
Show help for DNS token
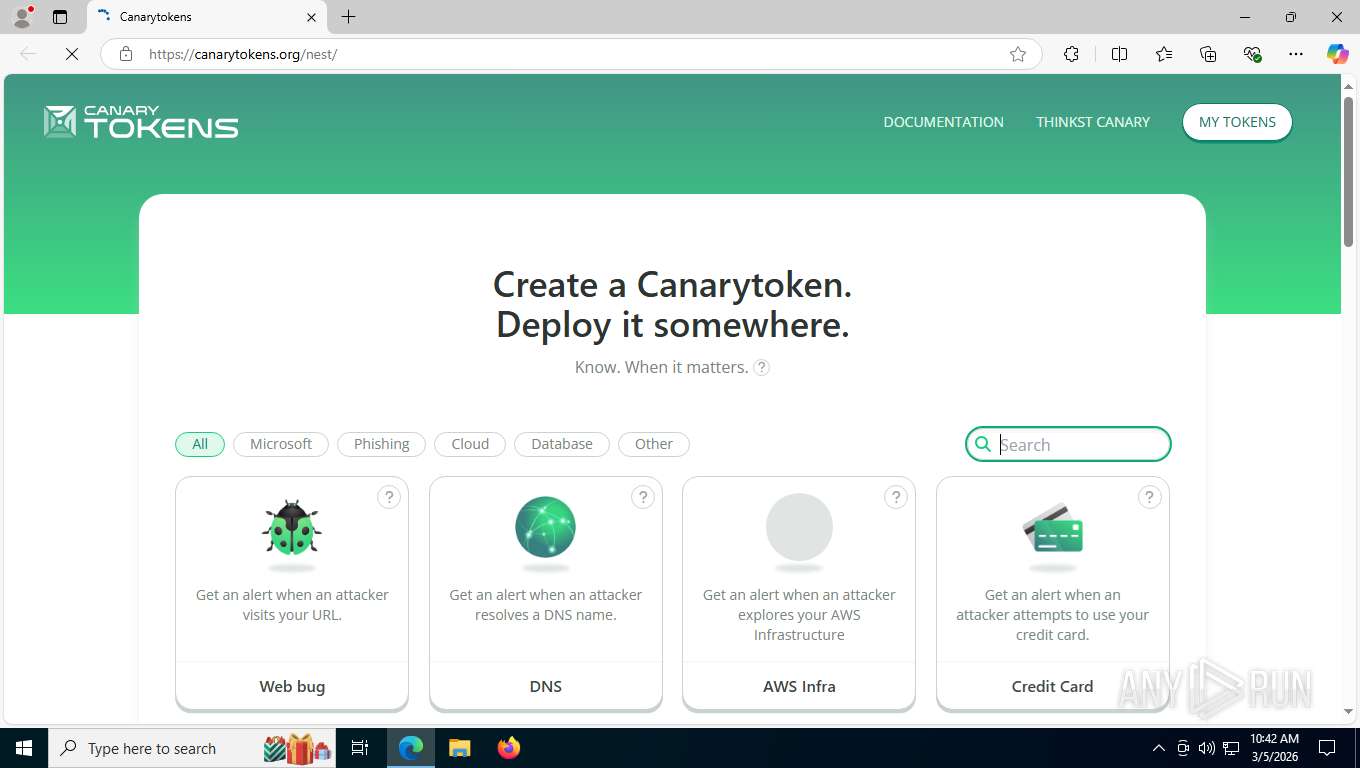click(x=643, y=496)
